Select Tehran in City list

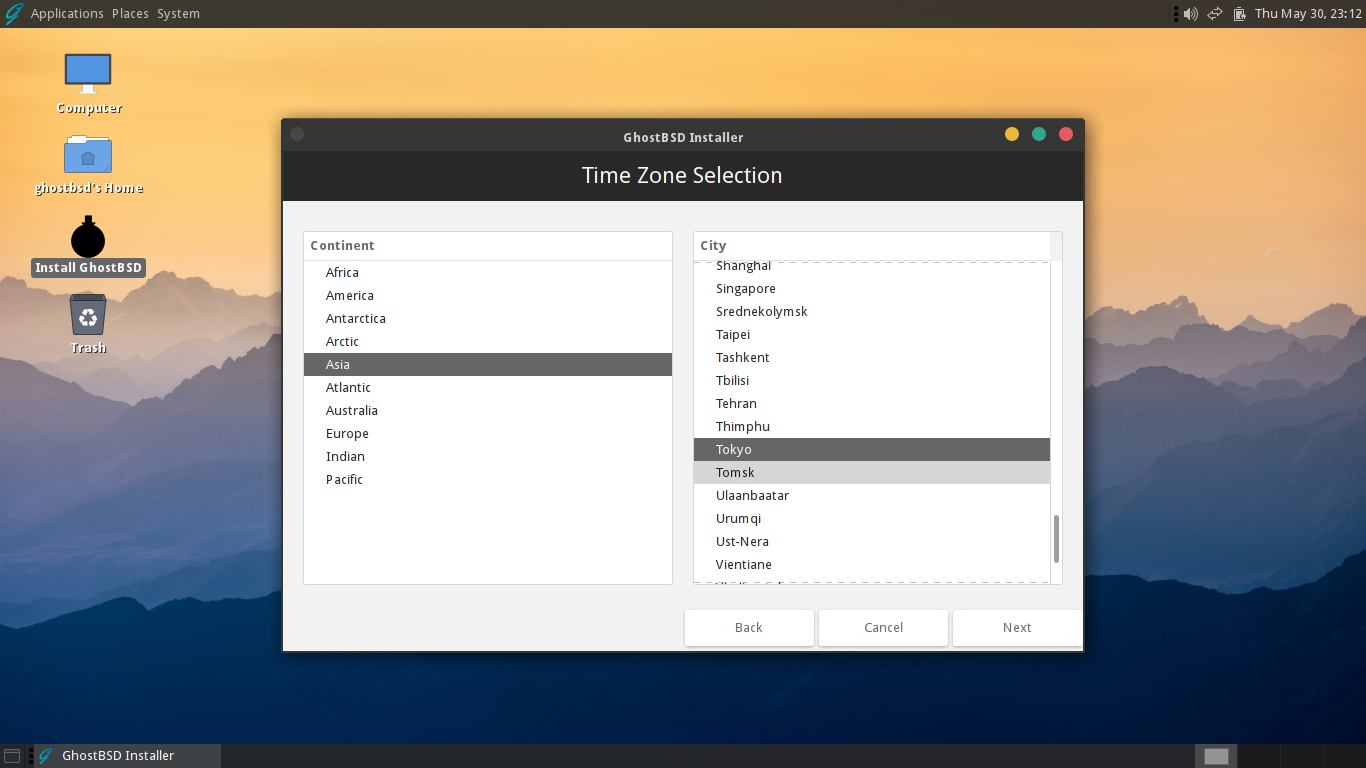click(872, 404)
